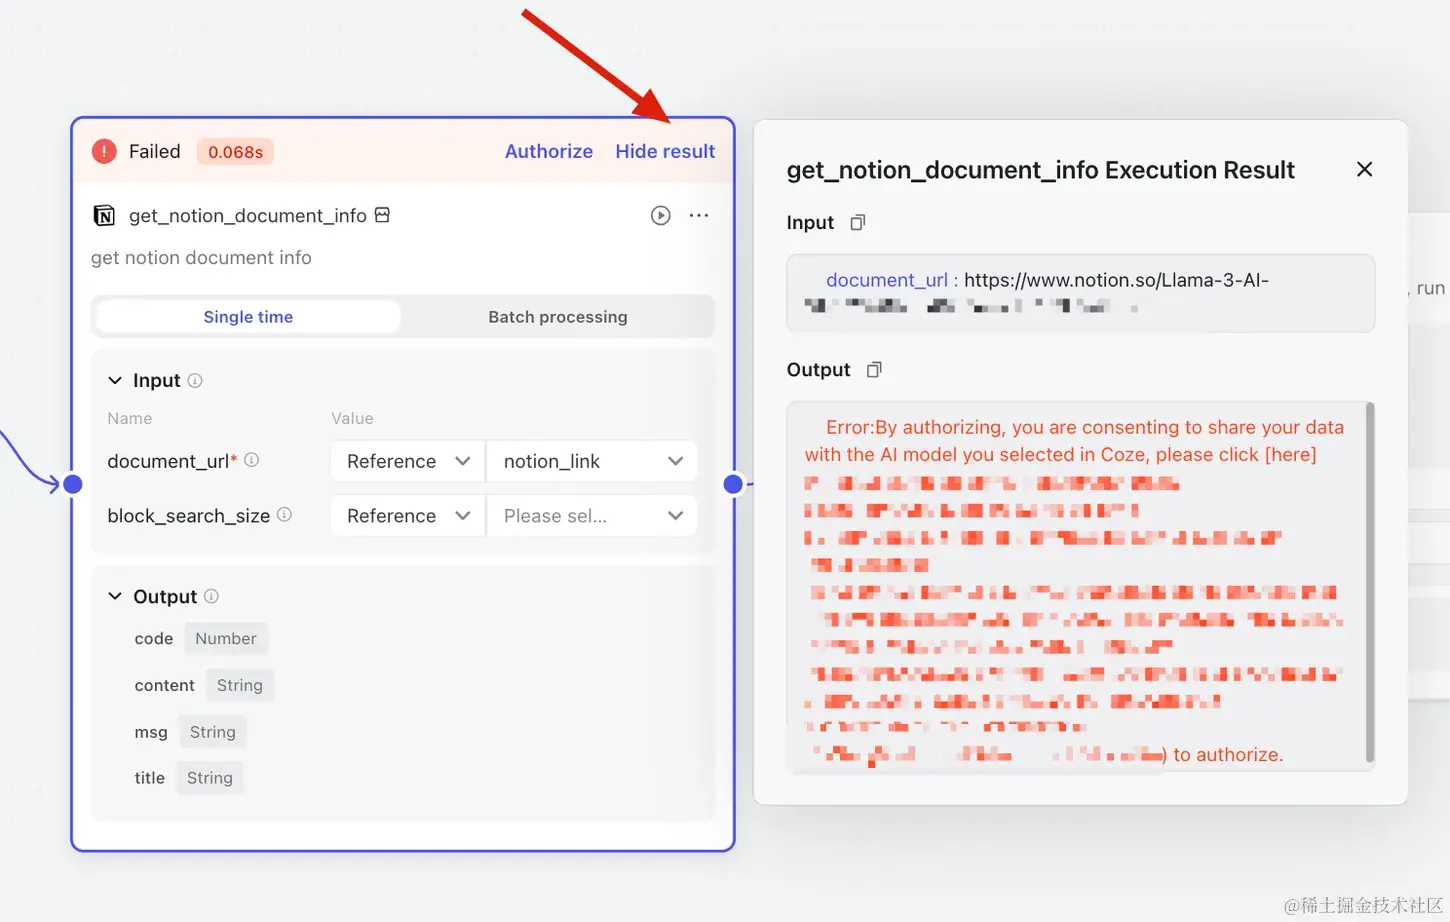
Task: Click info icon next to Output header
Action: point(211,596)
